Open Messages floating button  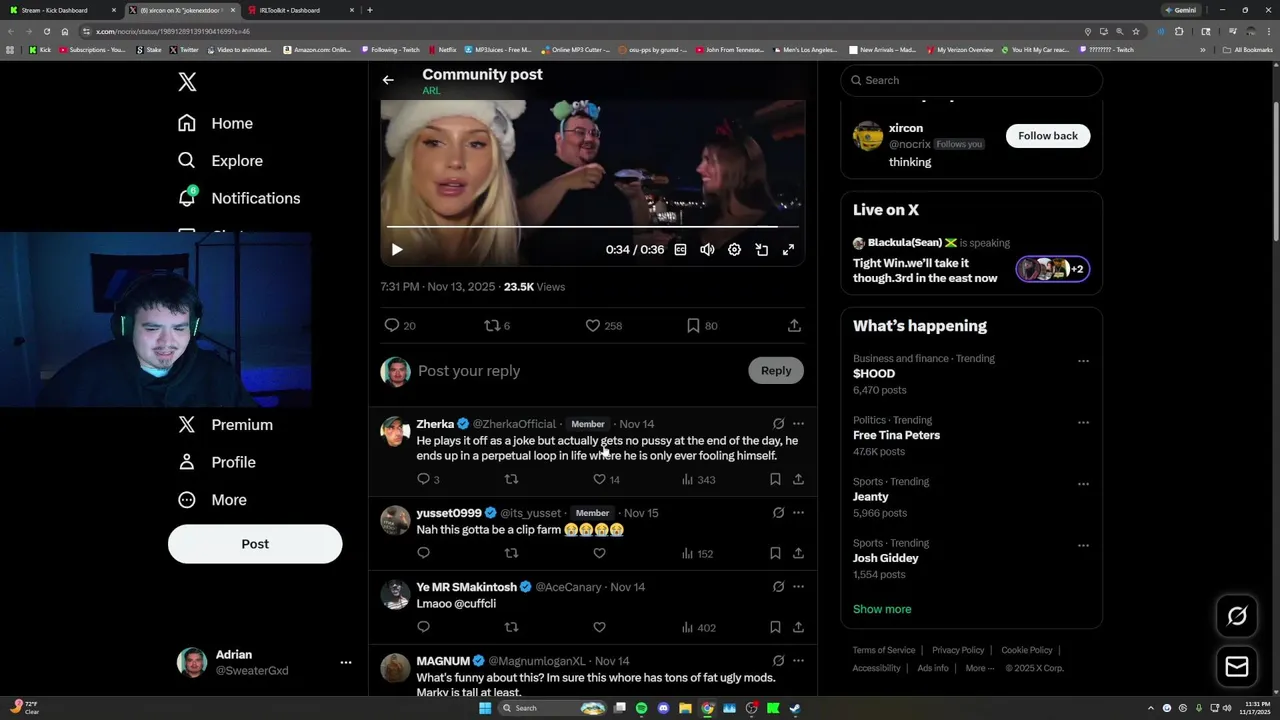[1237, 667]
